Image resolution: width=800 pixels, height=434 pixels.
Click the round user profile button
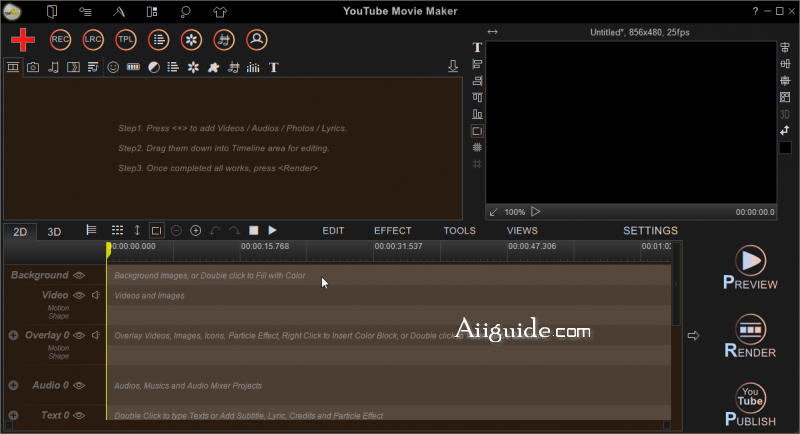257,40
